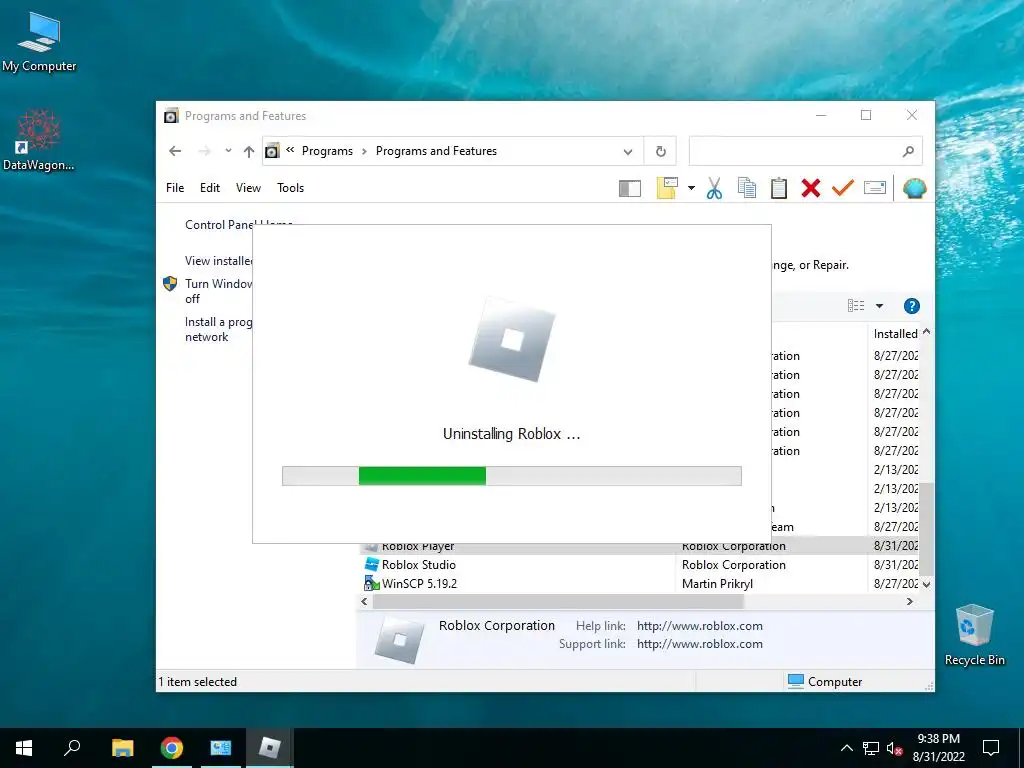Open My Computer desktop icon
Viewport: 1024px width, 768px height.
(x=39, y=40)
